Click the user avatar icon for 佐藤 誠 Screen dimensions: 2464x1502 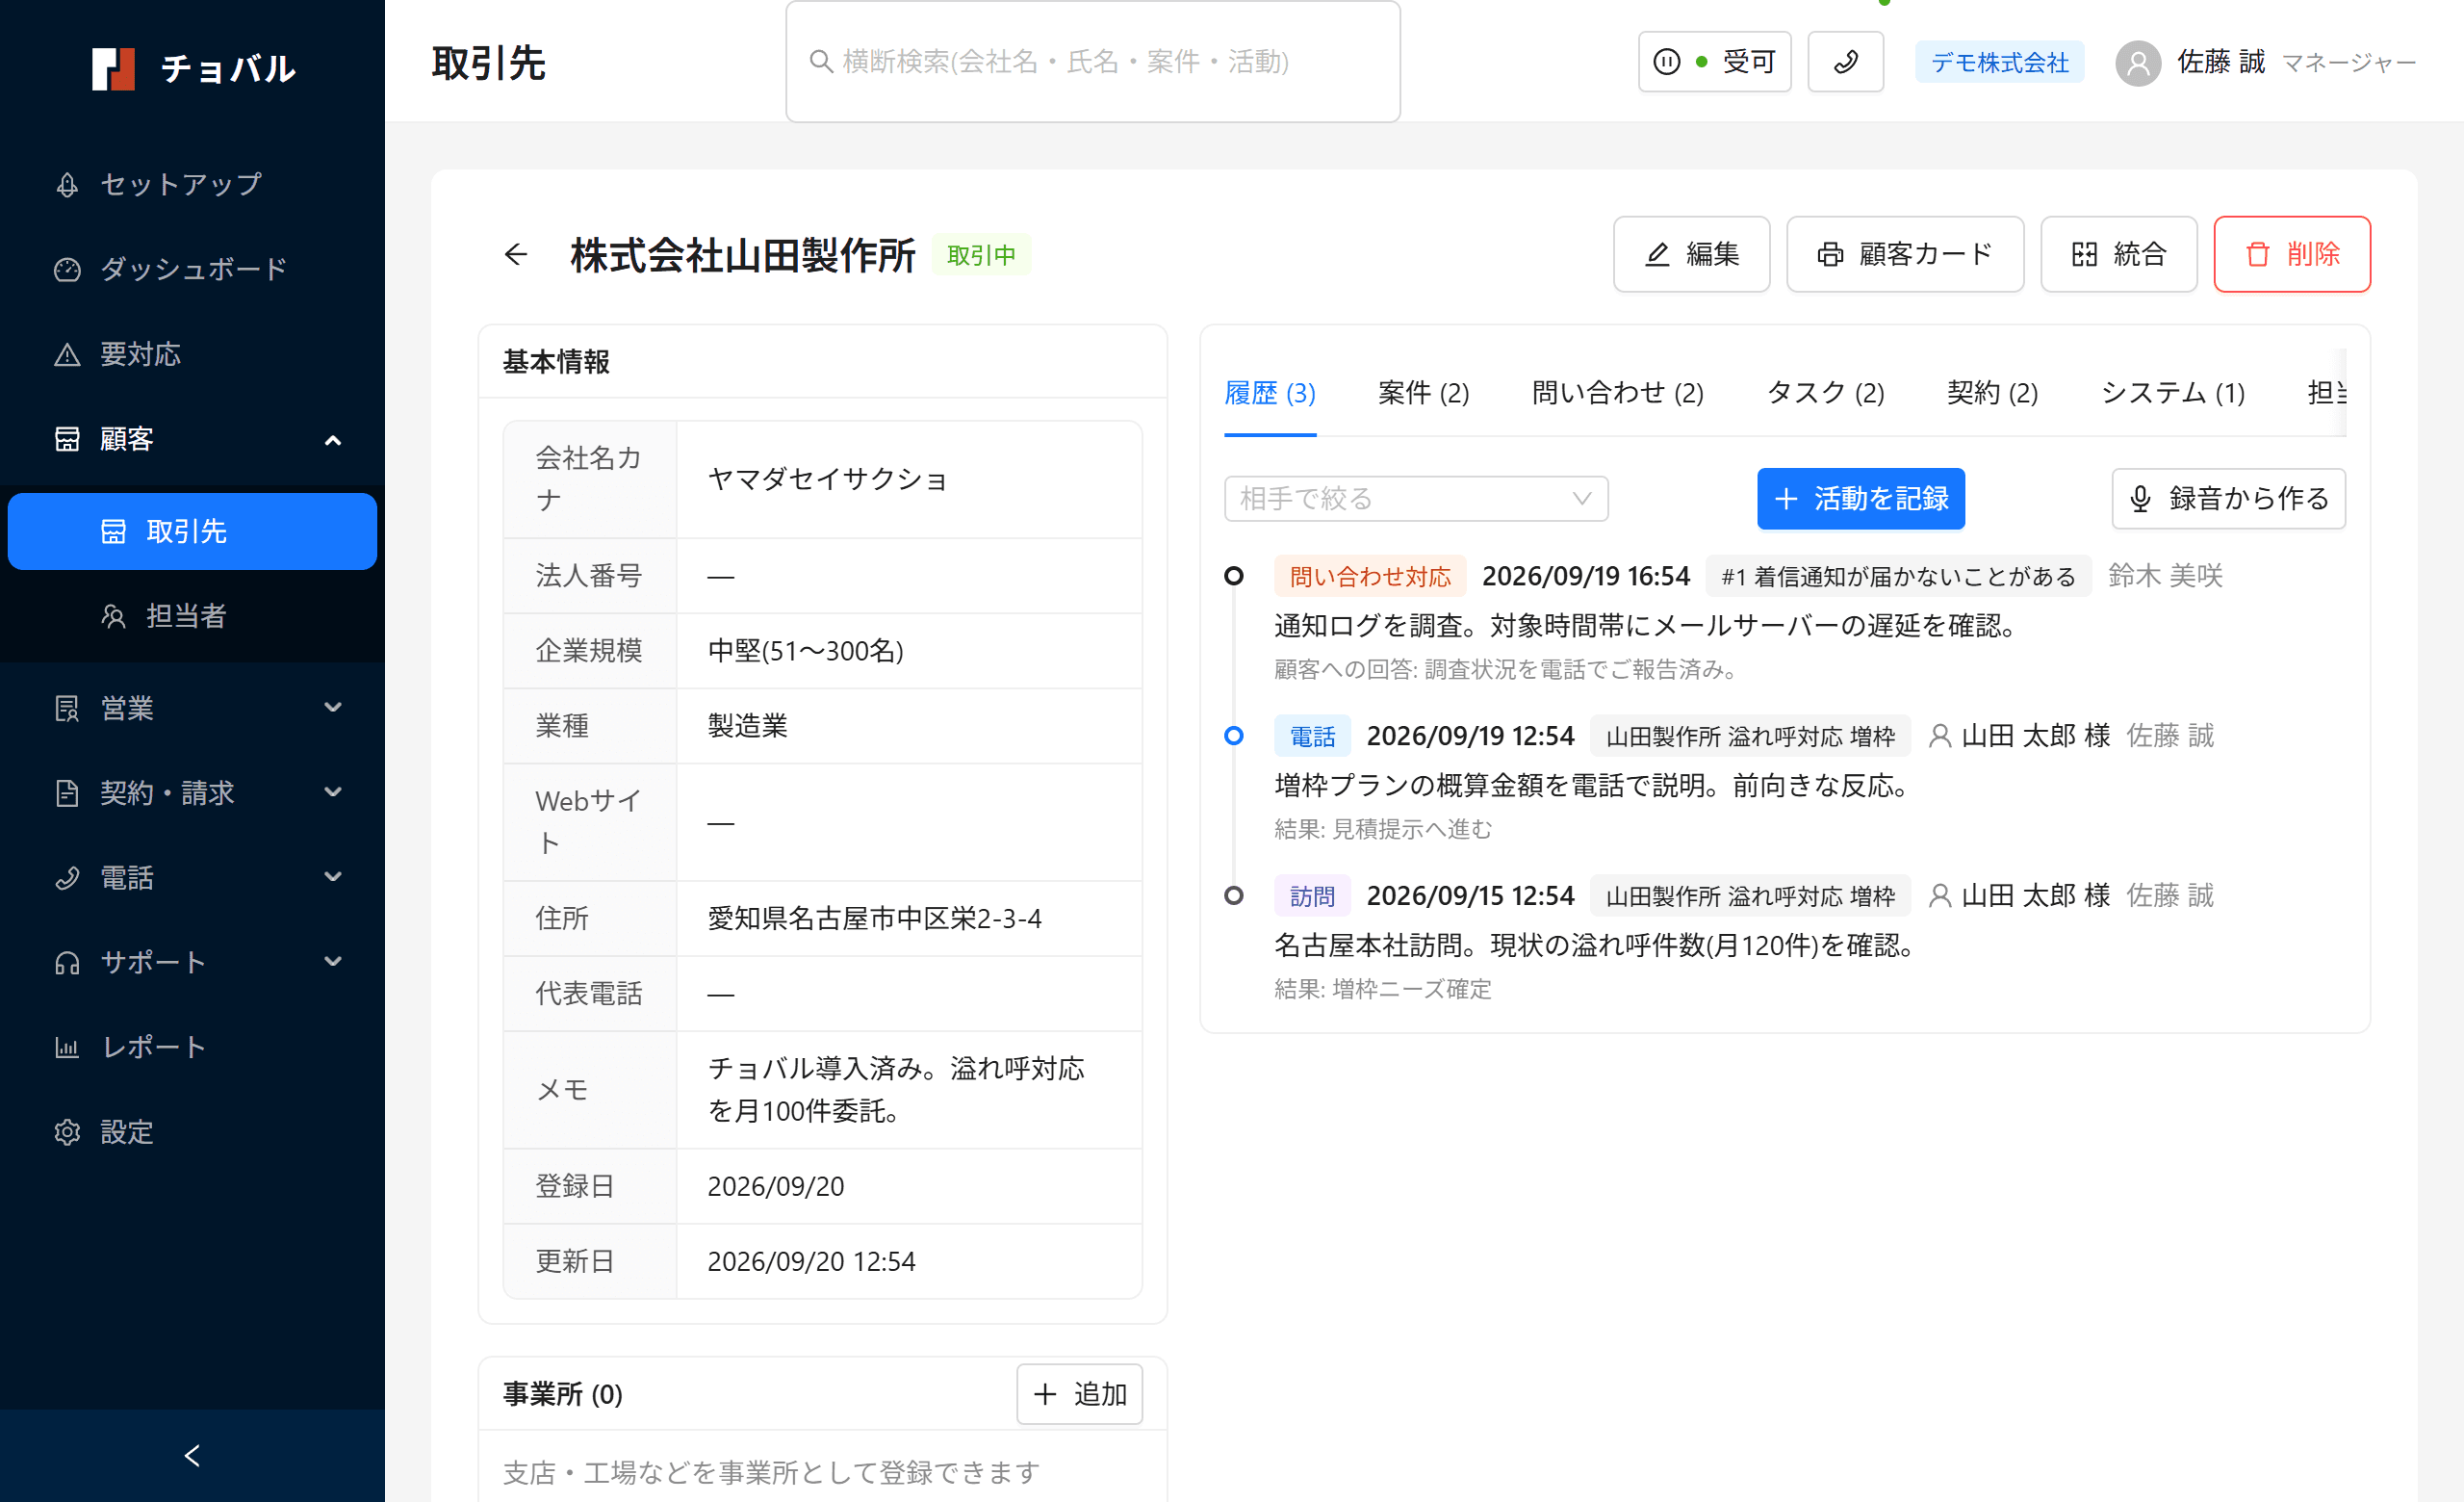point(2138,62)
